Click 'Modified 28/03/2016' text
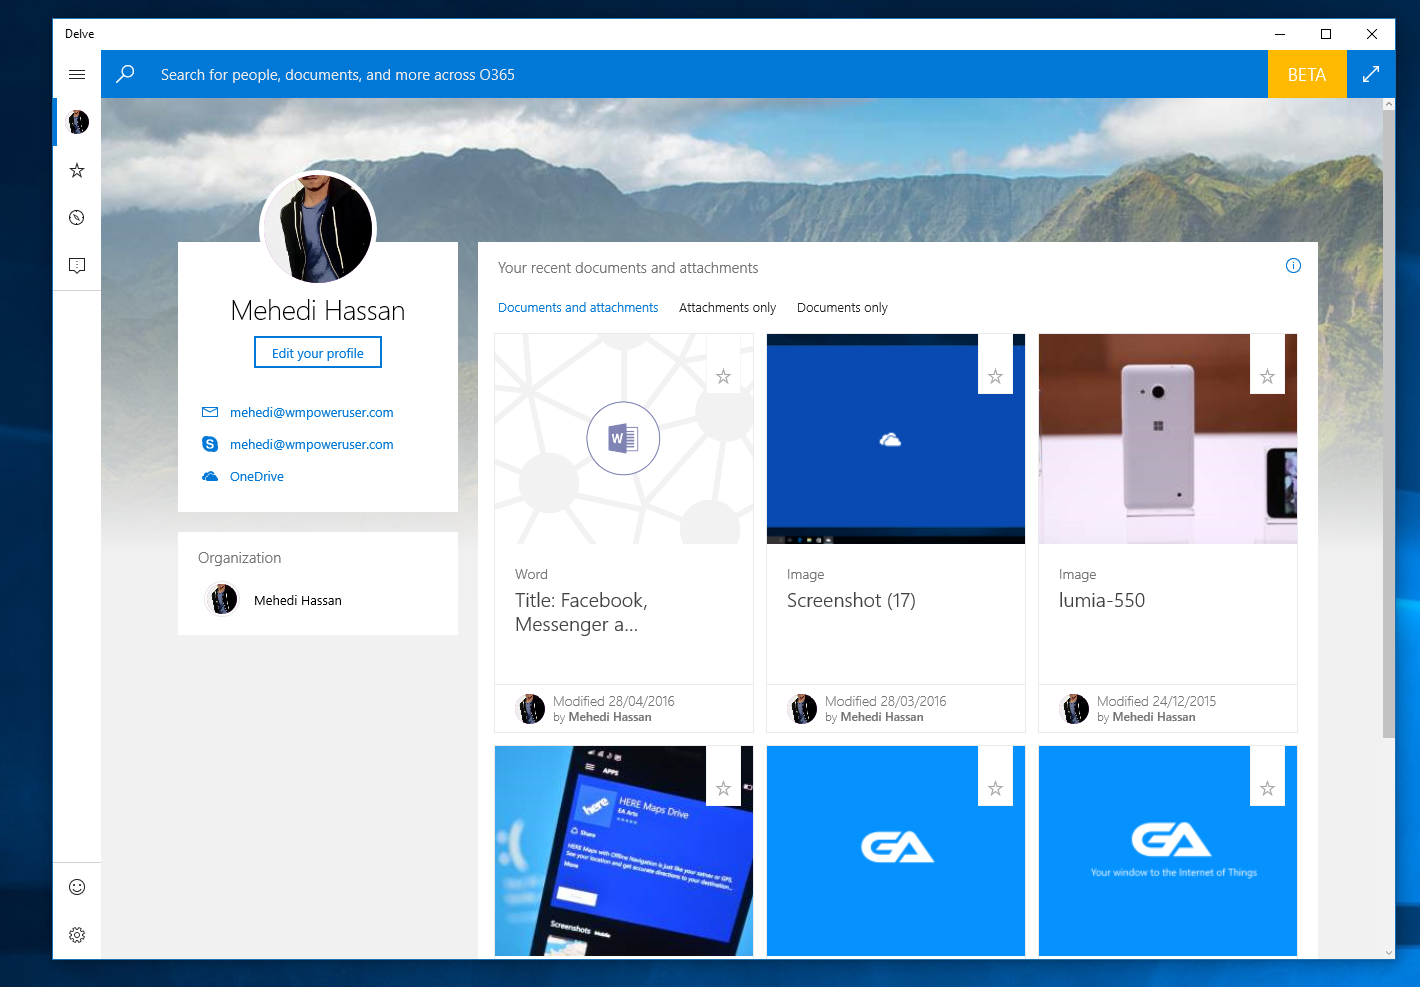The height and width of the screenshot is (987, 1420). tap(886, 701)
